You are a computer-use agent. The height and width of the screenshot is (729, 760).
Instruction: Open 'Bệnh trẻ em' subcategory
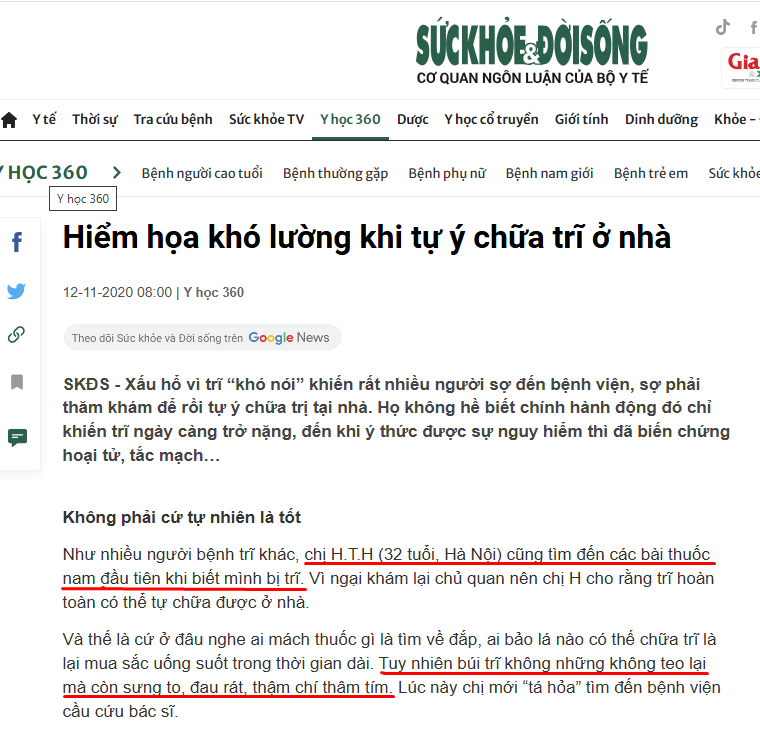pos(651,173)
